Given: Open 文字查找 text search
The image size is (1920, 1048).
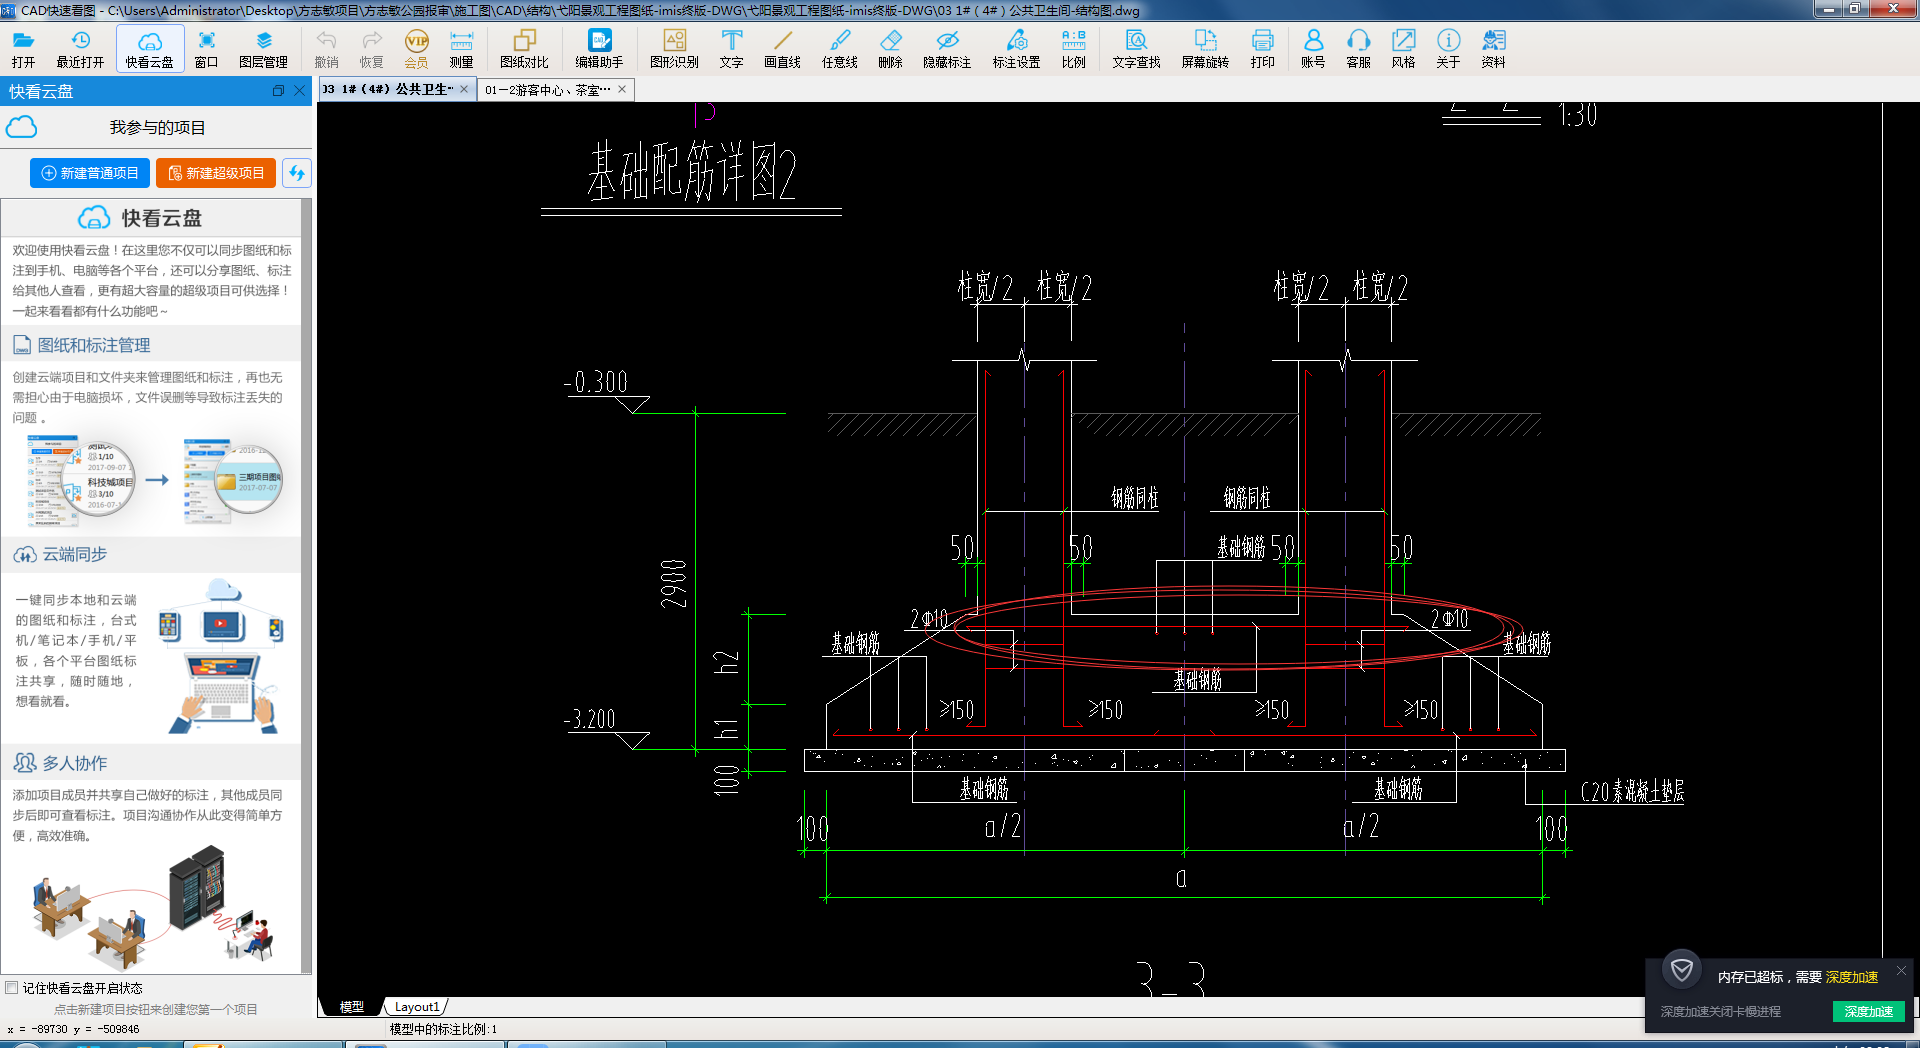Looking at the screenshot, I should coord(1136,49).
